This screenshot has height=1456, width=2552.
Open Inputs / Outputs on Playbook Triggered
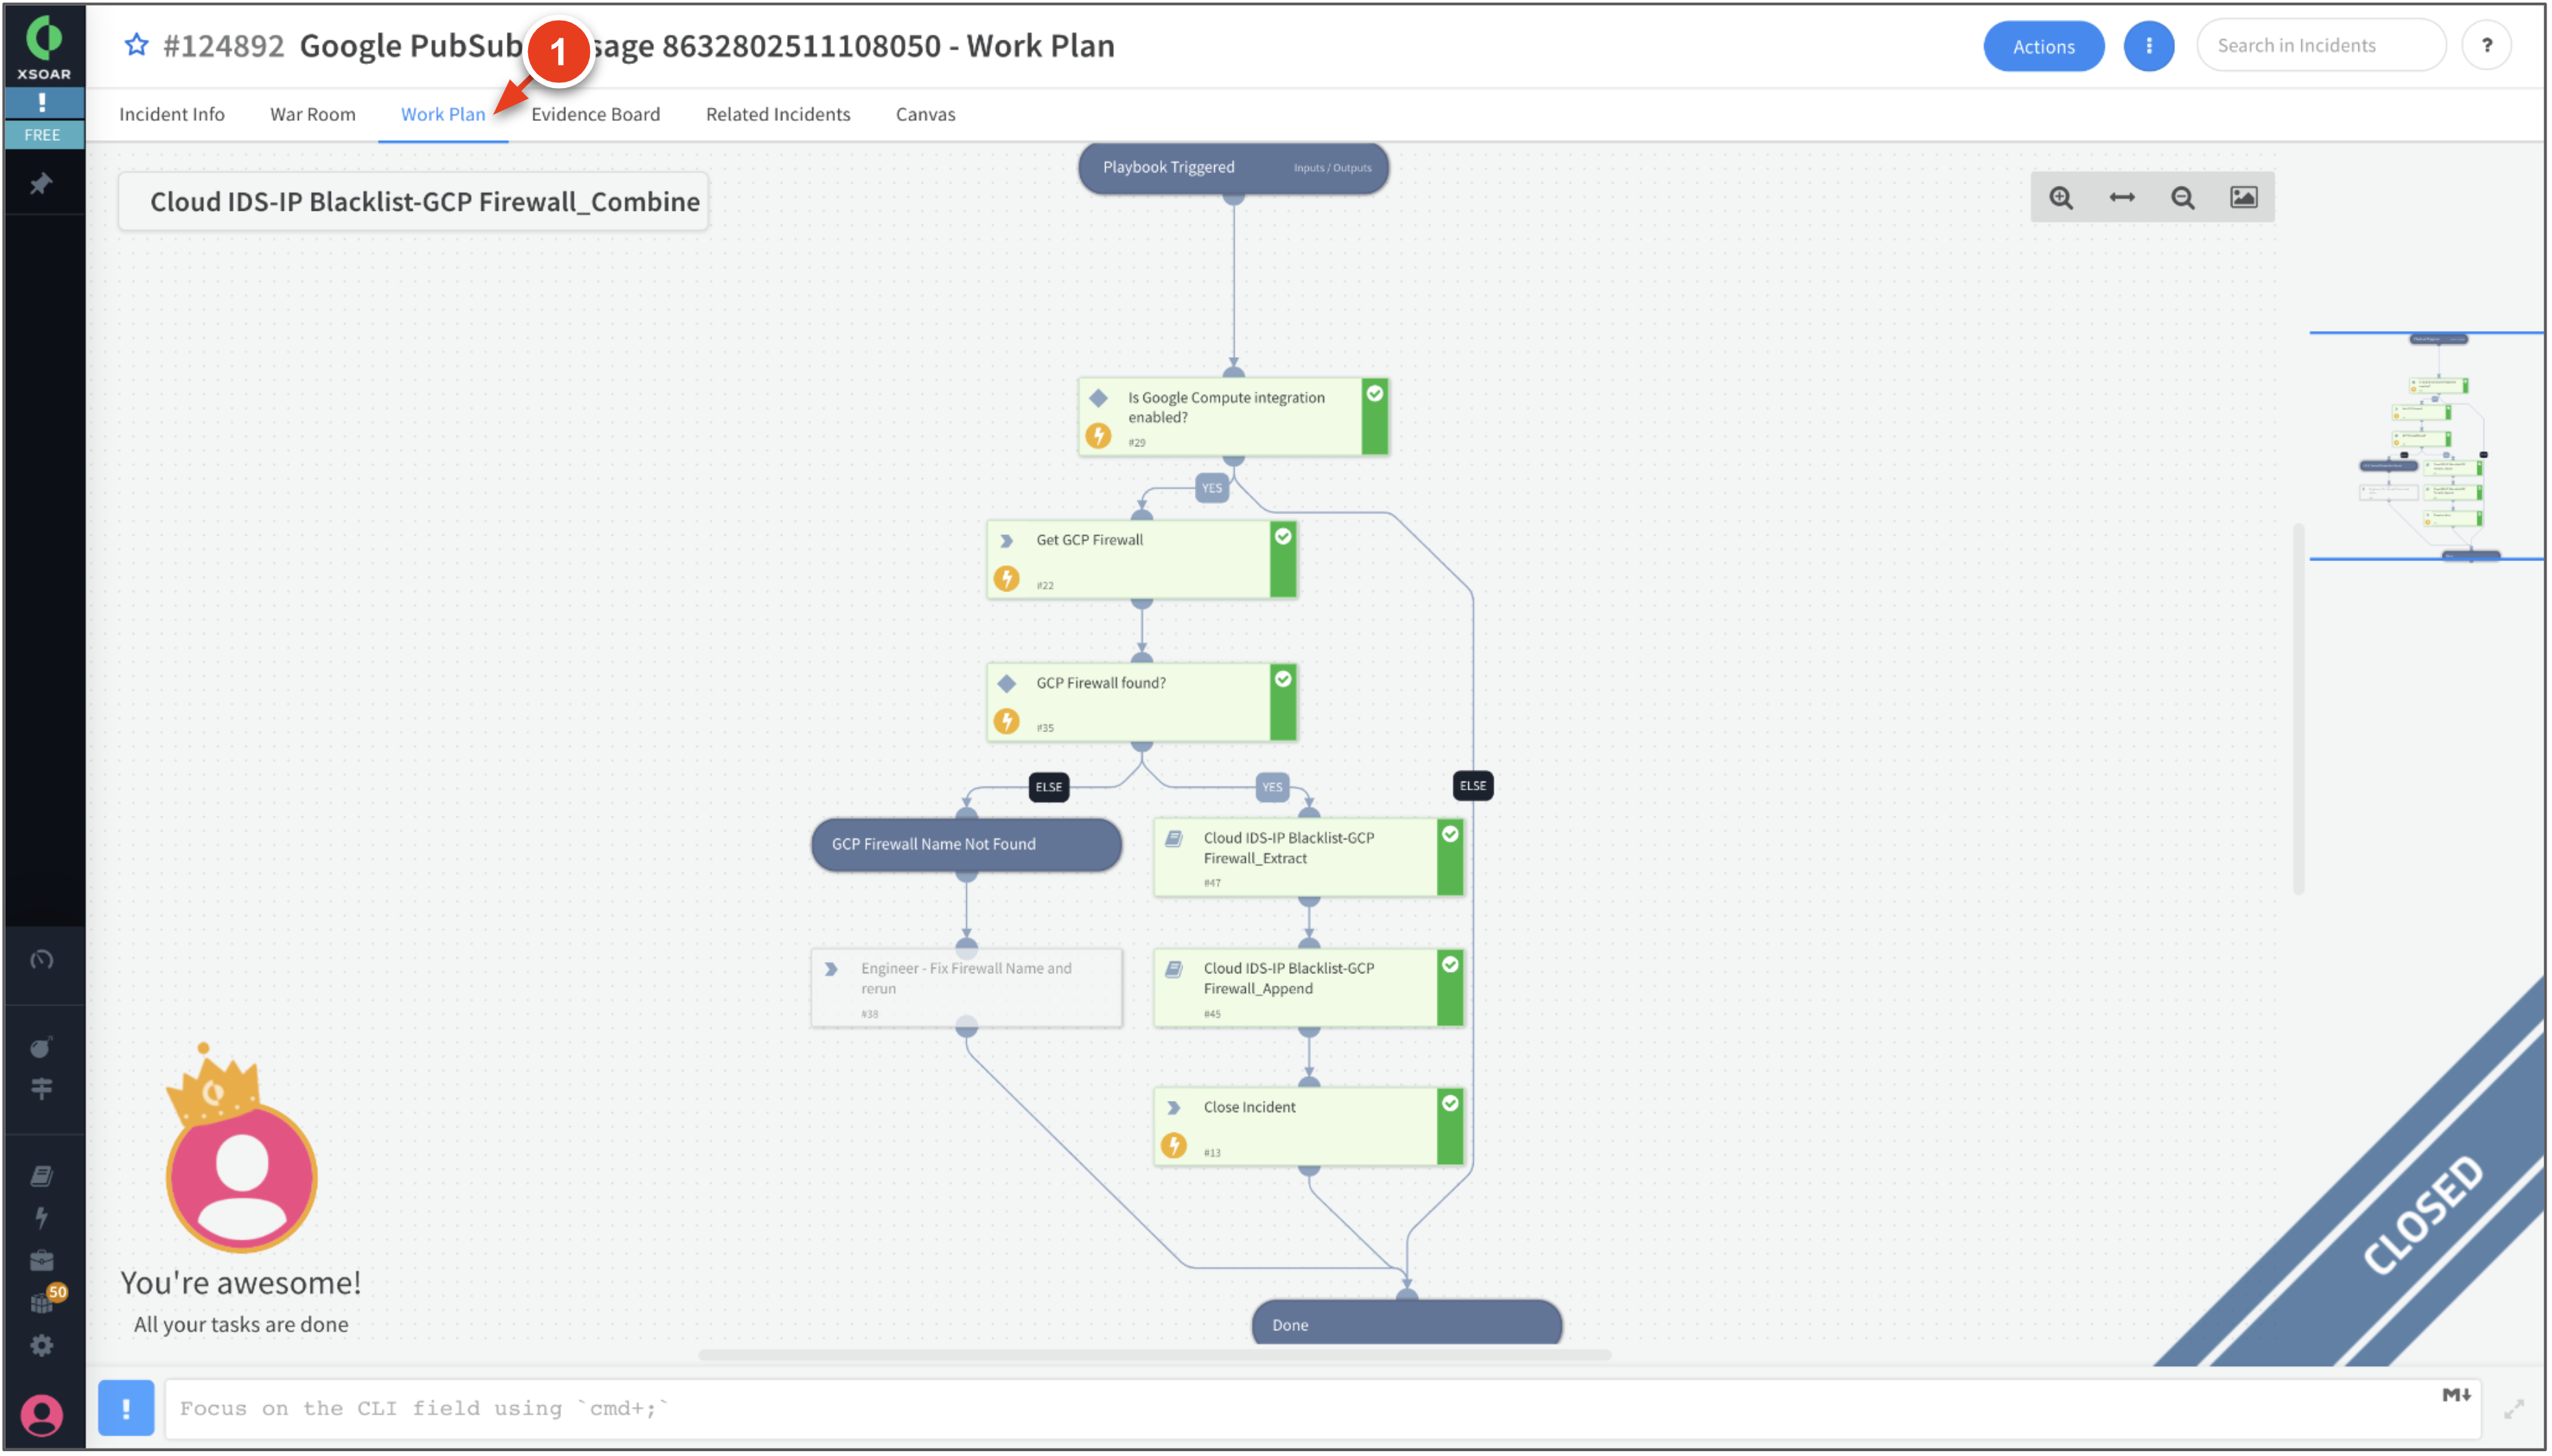pyautogui.click(x=1332, y=168)
